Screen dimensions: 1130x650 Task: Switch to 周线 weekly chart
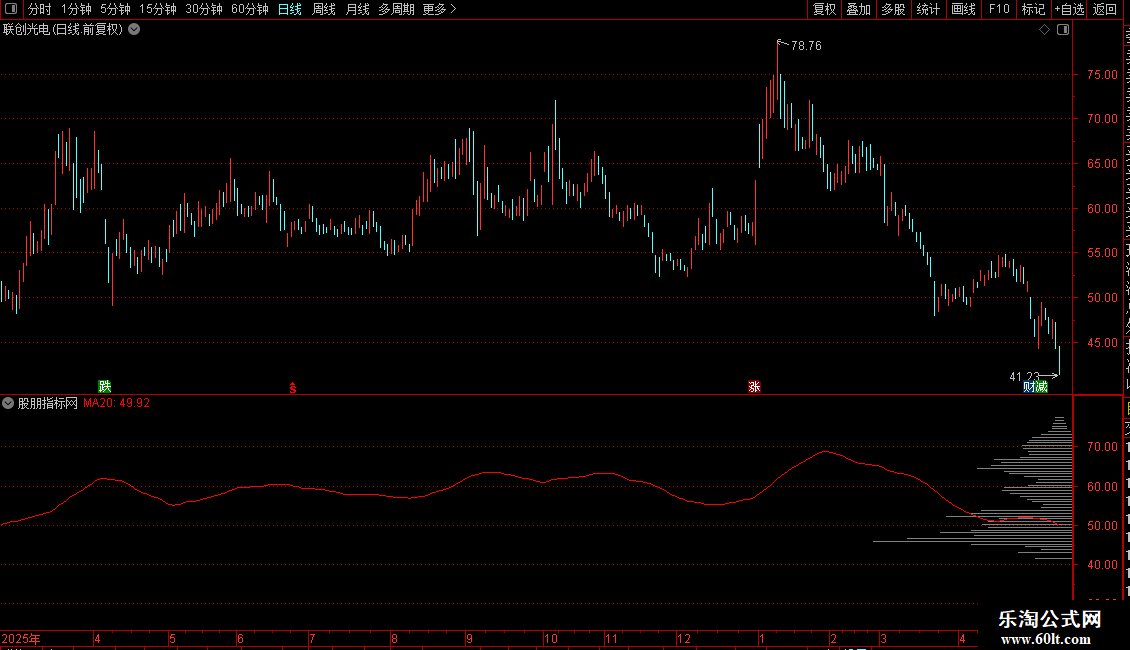pyautogui.click(x=324, y=9)
